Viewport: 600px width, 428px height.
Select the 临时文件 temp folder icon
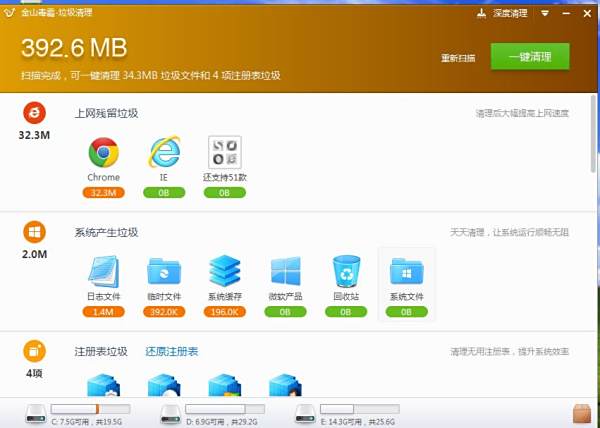click(164, 271)
